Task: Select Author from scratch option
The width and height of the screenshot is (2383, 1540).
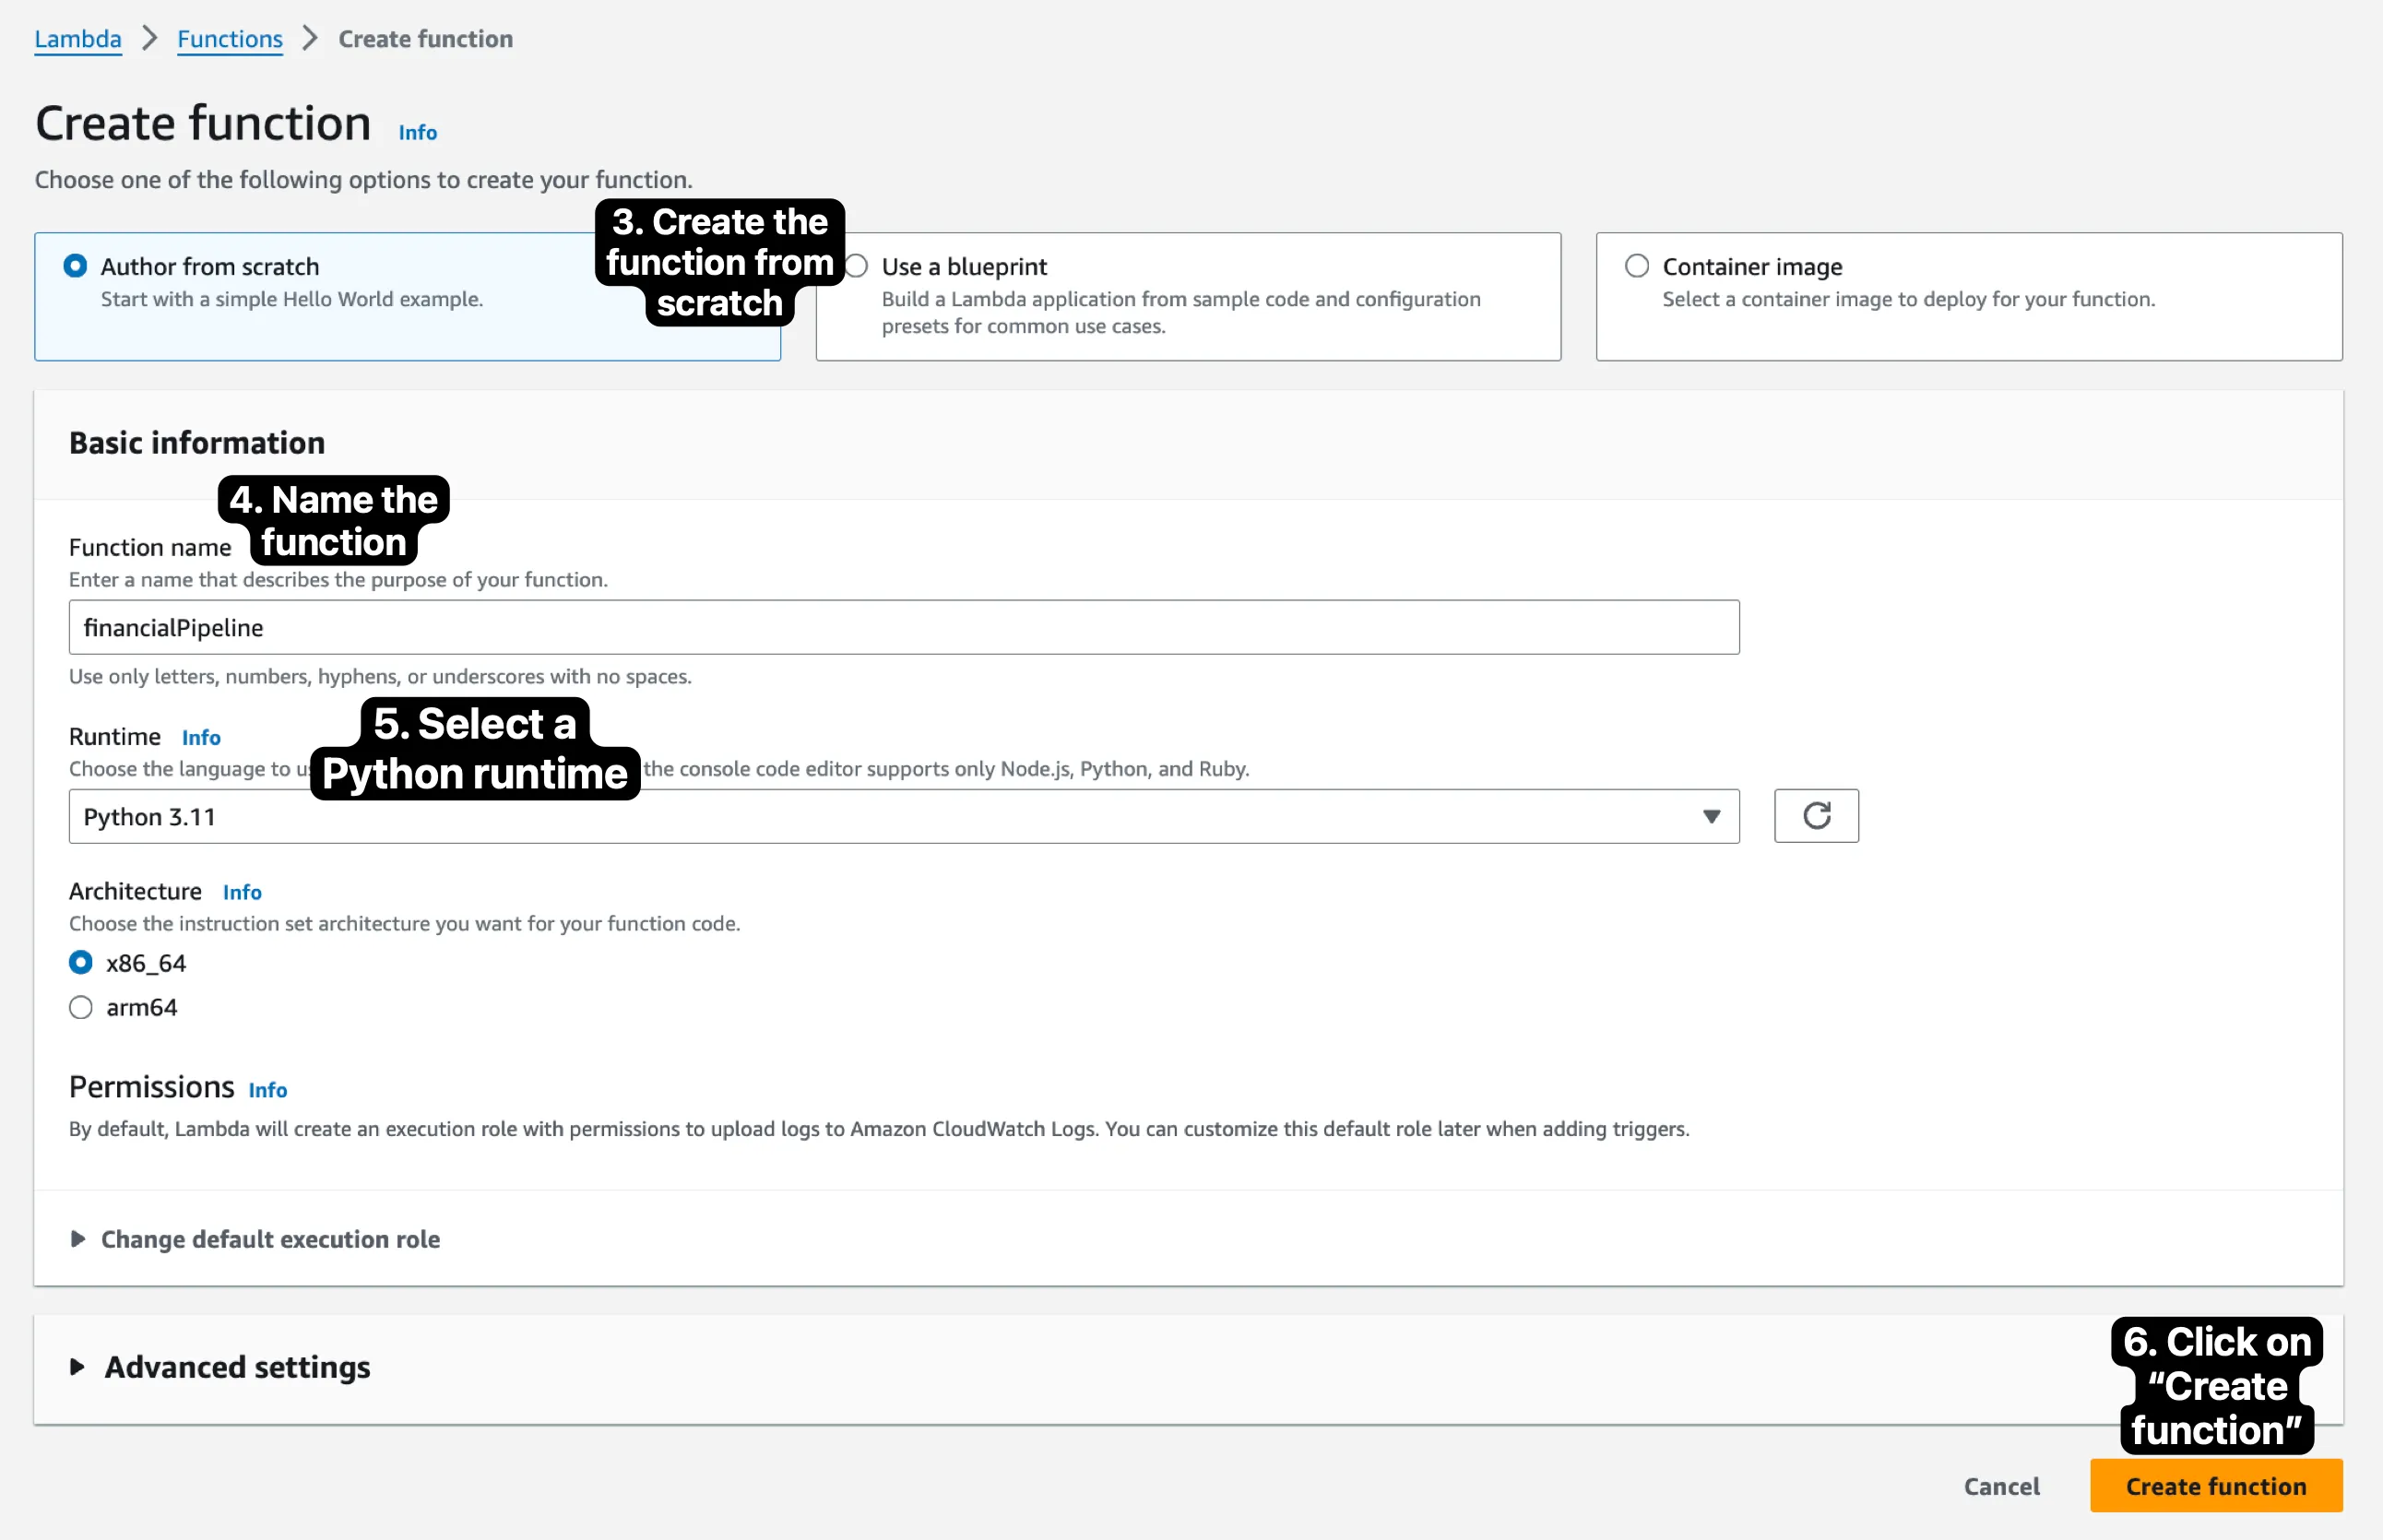Action: [75, 266]
